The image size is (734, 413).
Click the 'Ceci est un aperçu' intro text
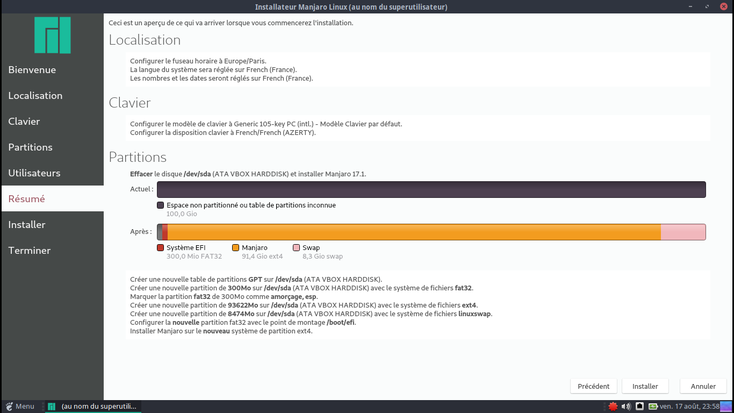(x=231, y=22)
